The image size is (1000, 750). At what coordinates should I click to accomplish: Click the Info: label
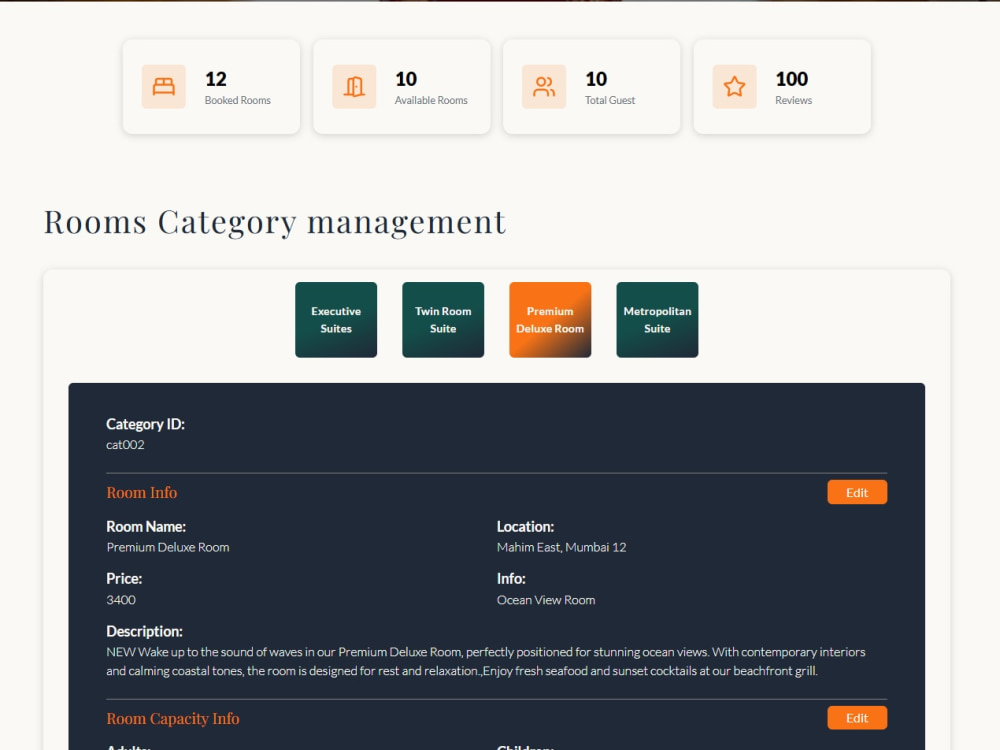(x=511, y=578)
